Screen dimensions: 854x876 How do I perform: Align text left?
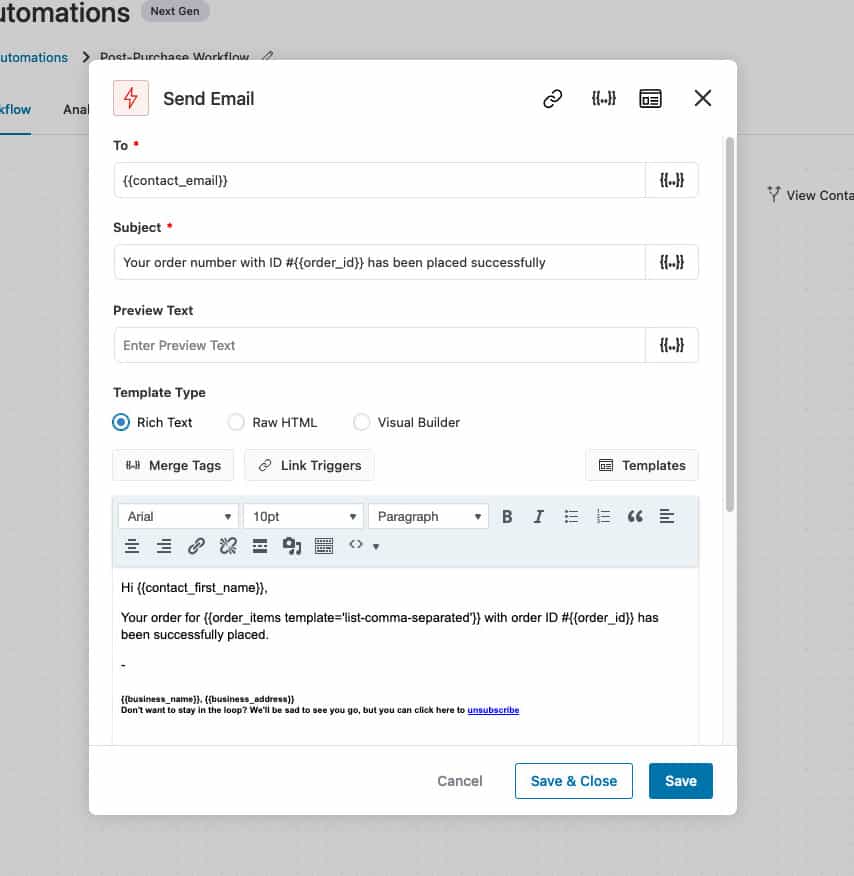pos(667,516)
